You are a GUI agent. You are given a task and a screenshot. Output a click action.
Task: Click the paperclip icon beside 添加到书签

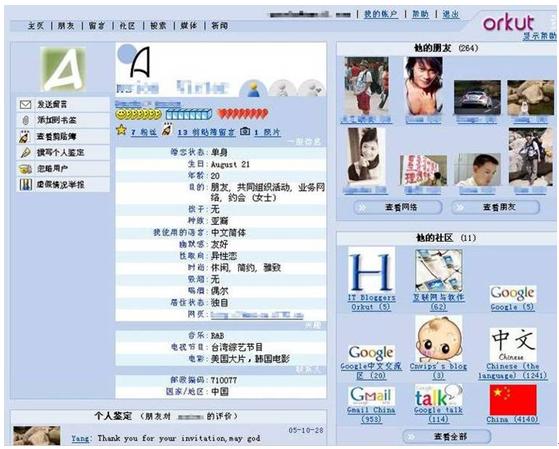pos(25,121)
